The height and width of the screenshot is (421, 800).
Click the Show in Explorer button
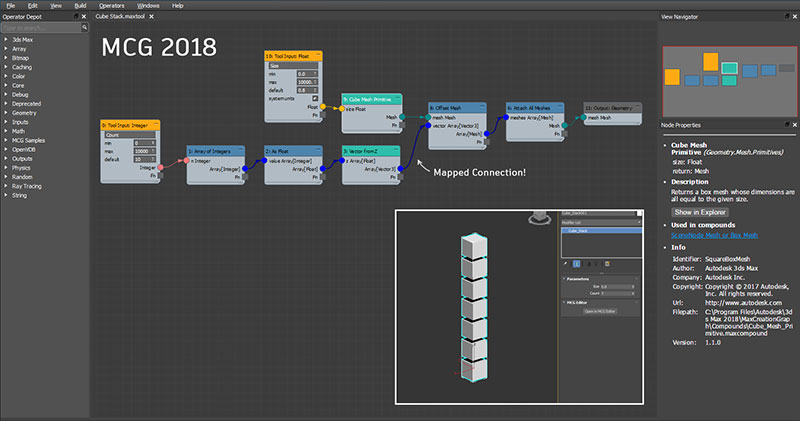[x=699, y=212]
